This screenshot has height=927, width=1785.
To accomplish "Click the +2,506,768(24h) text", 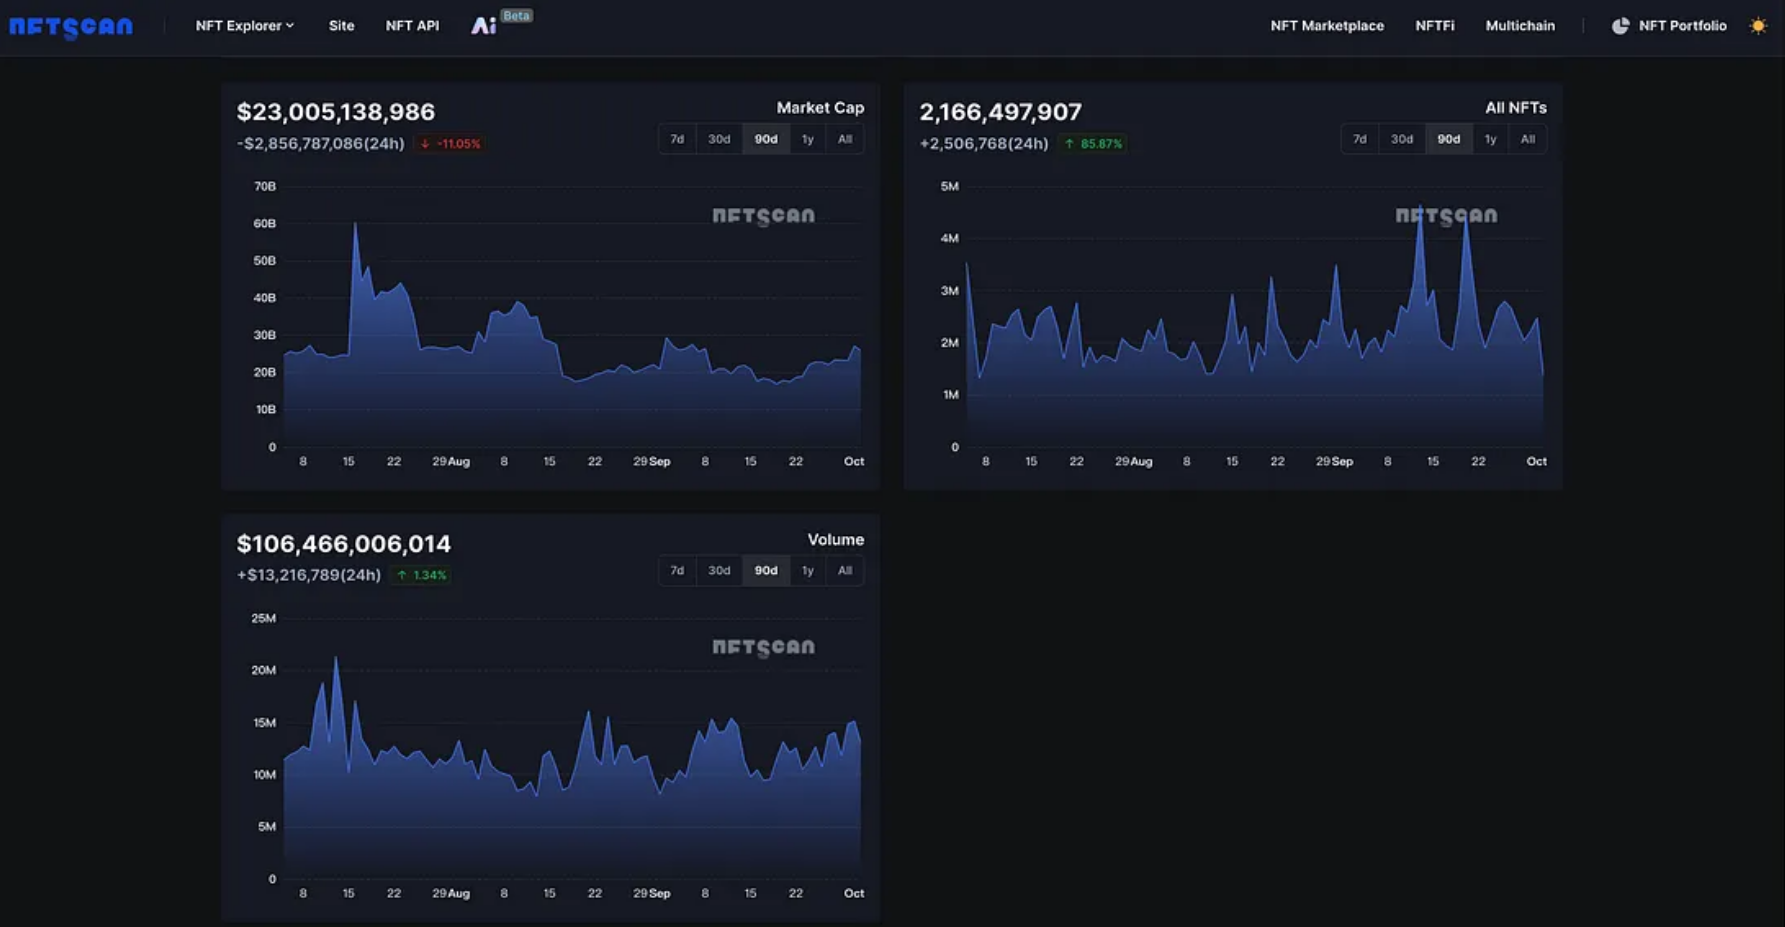I will tap(984, 144).
